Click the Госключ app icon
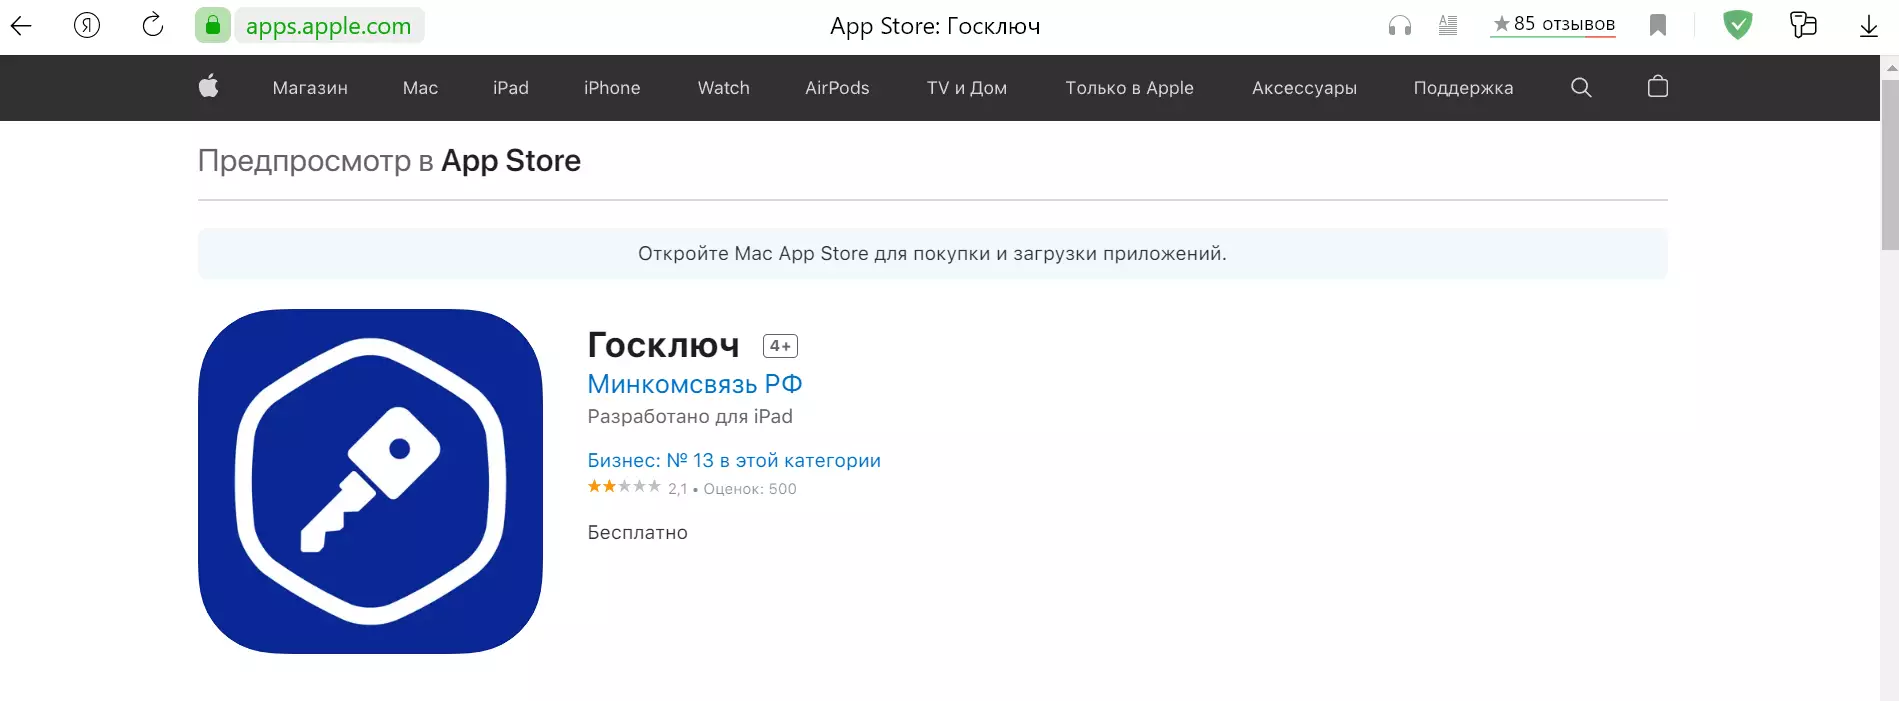 tap(370, 481)
